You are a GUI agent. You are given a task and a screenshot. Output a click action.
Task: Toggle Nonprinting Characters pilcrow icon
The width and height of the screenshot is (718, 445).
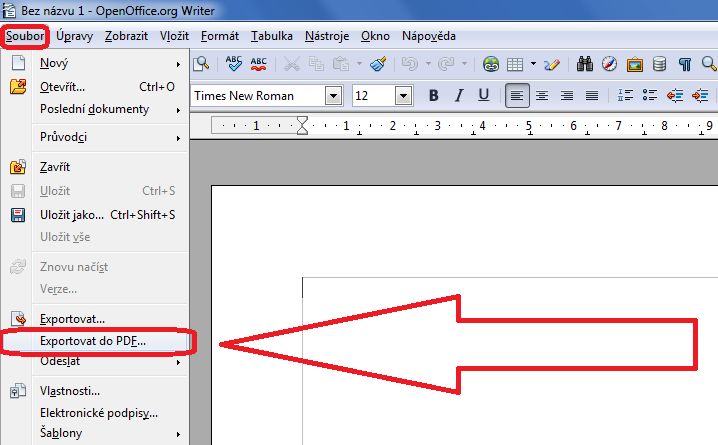tap(685, 64)
